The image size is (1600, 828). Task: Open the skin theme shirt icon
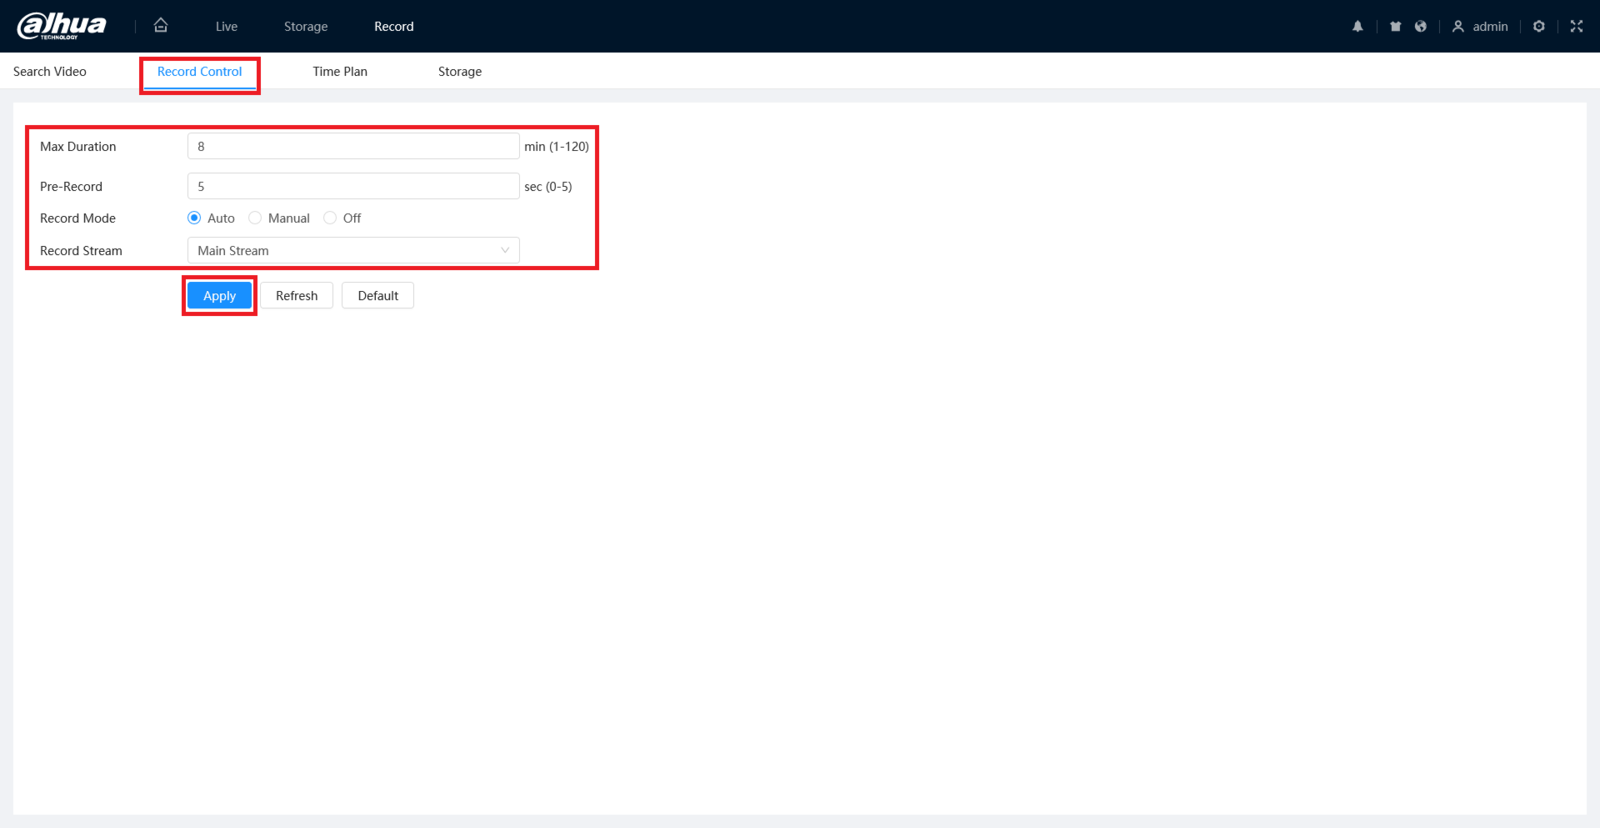pos(1395,26)
